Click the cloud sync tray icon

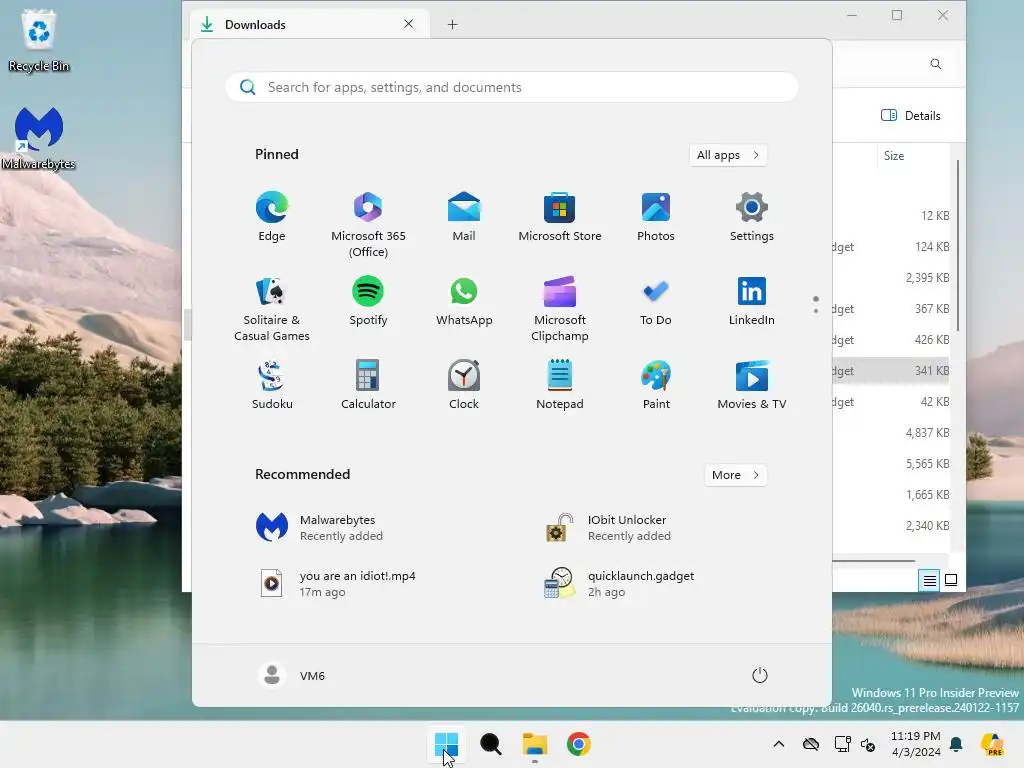[811, 744]
